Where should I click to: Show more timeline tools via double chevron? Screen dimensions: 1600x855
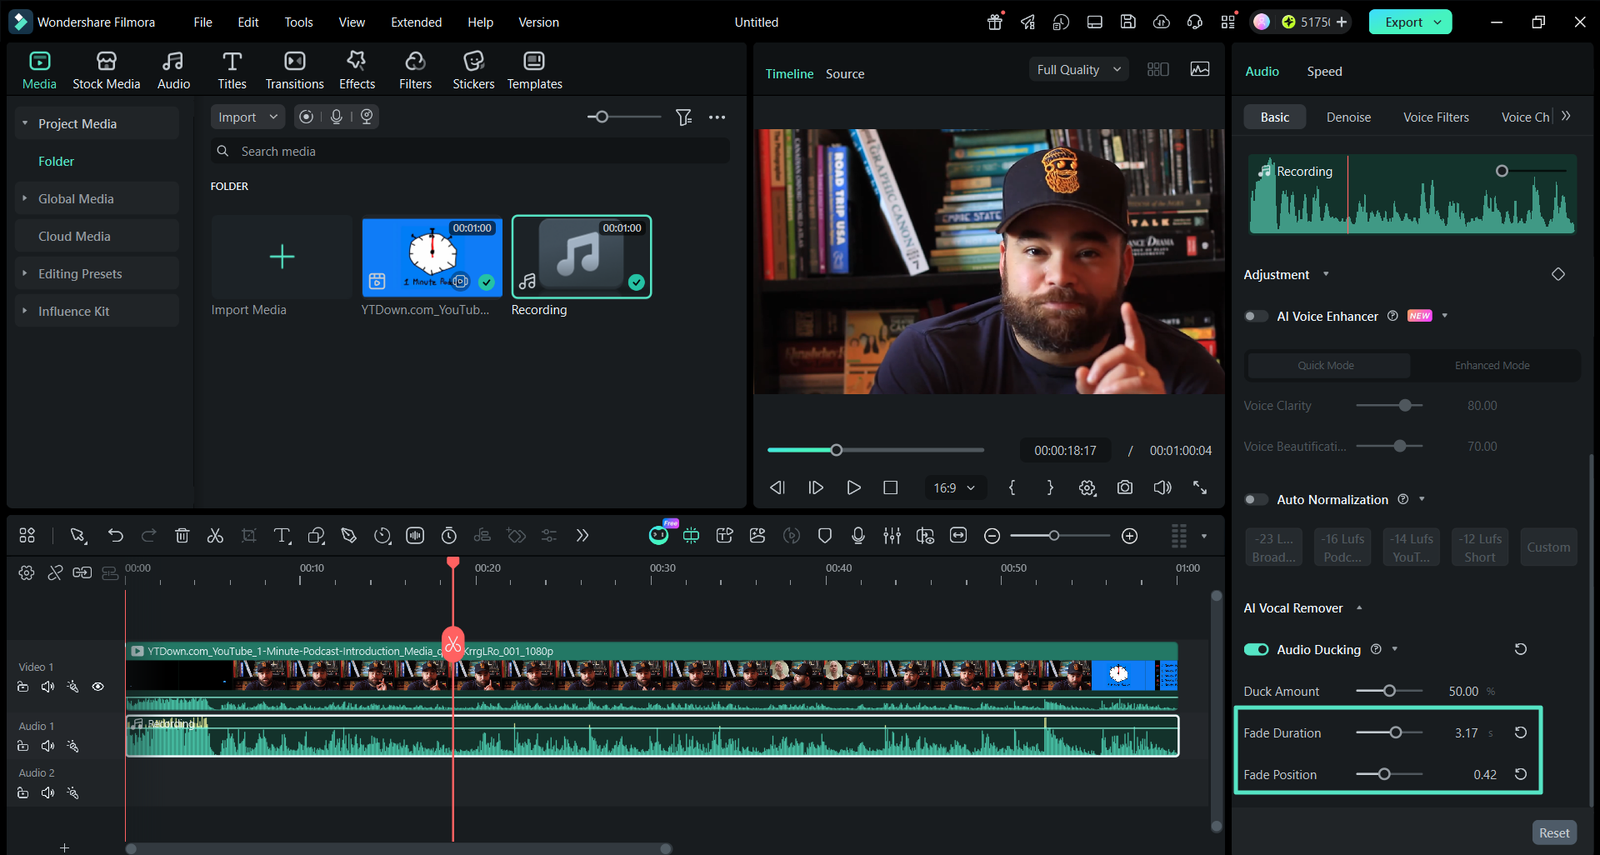click(x=582, y=536)
